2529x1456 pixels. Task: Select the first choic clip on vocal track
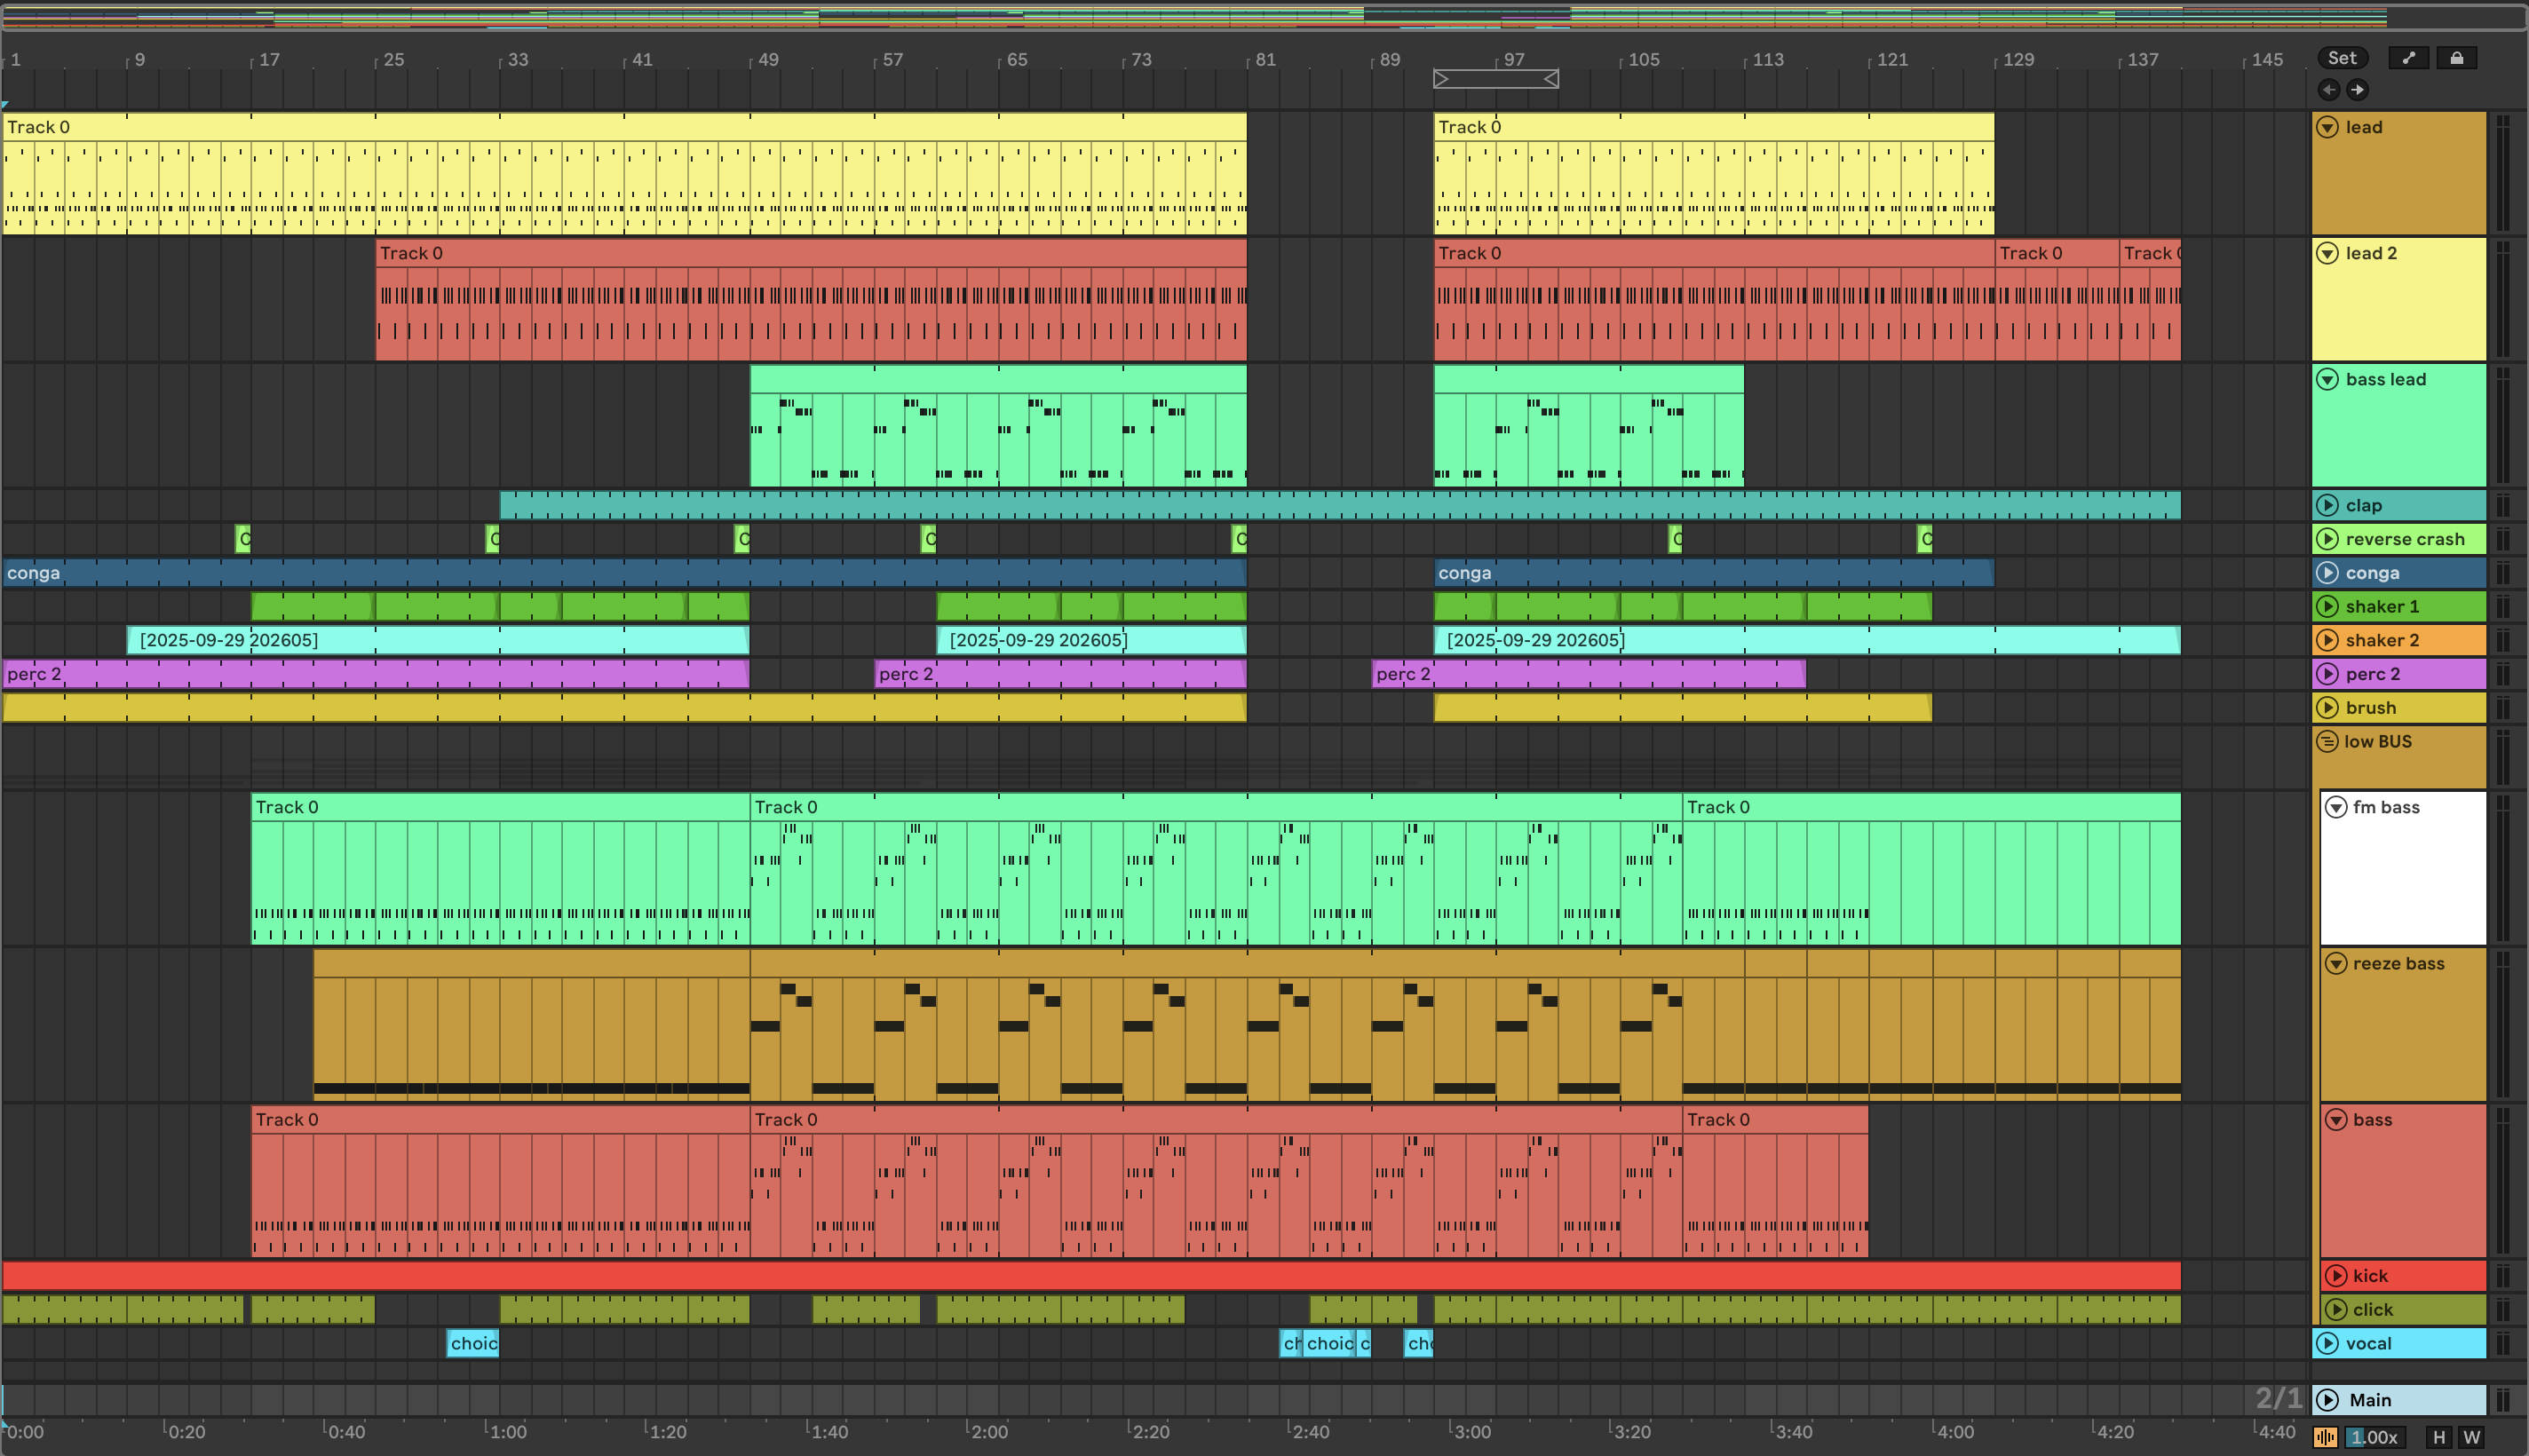[472, 1343]
